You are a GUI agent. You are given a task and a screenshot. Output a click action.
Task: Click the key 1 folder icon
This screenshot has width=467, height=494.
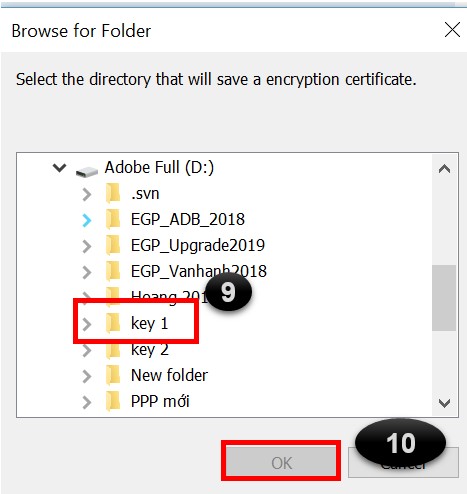coord(113,323)
